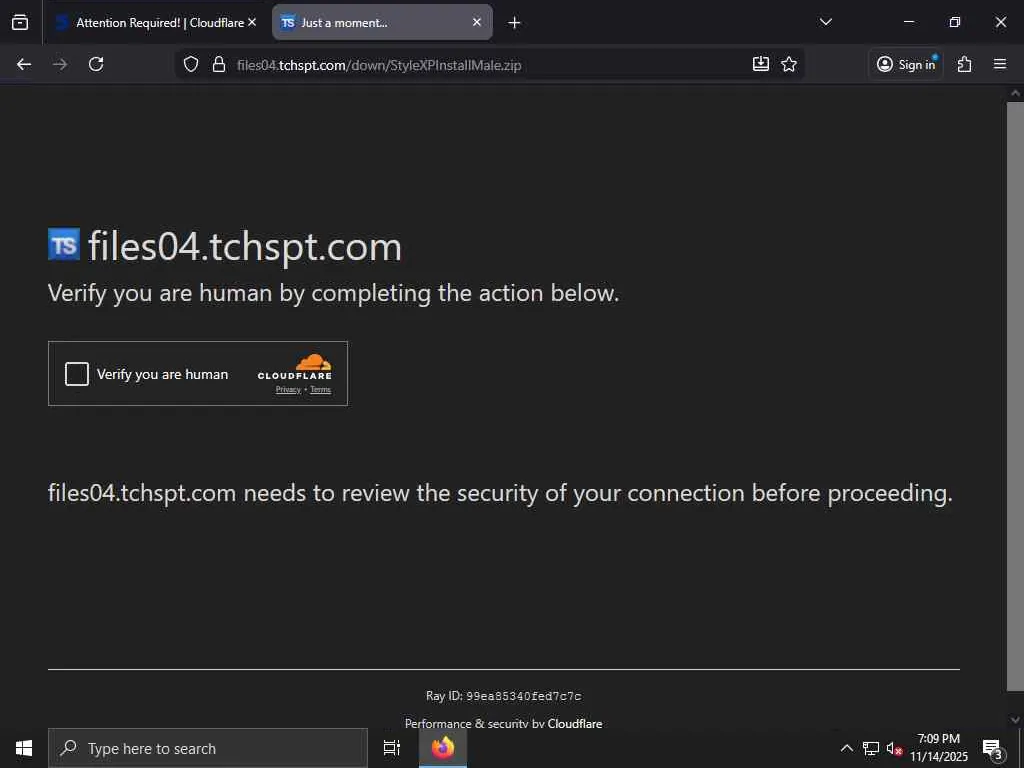This screenshot has height=768, width=1024.
Task: Open a new tab with plus
Action: (x=515, y=23)
